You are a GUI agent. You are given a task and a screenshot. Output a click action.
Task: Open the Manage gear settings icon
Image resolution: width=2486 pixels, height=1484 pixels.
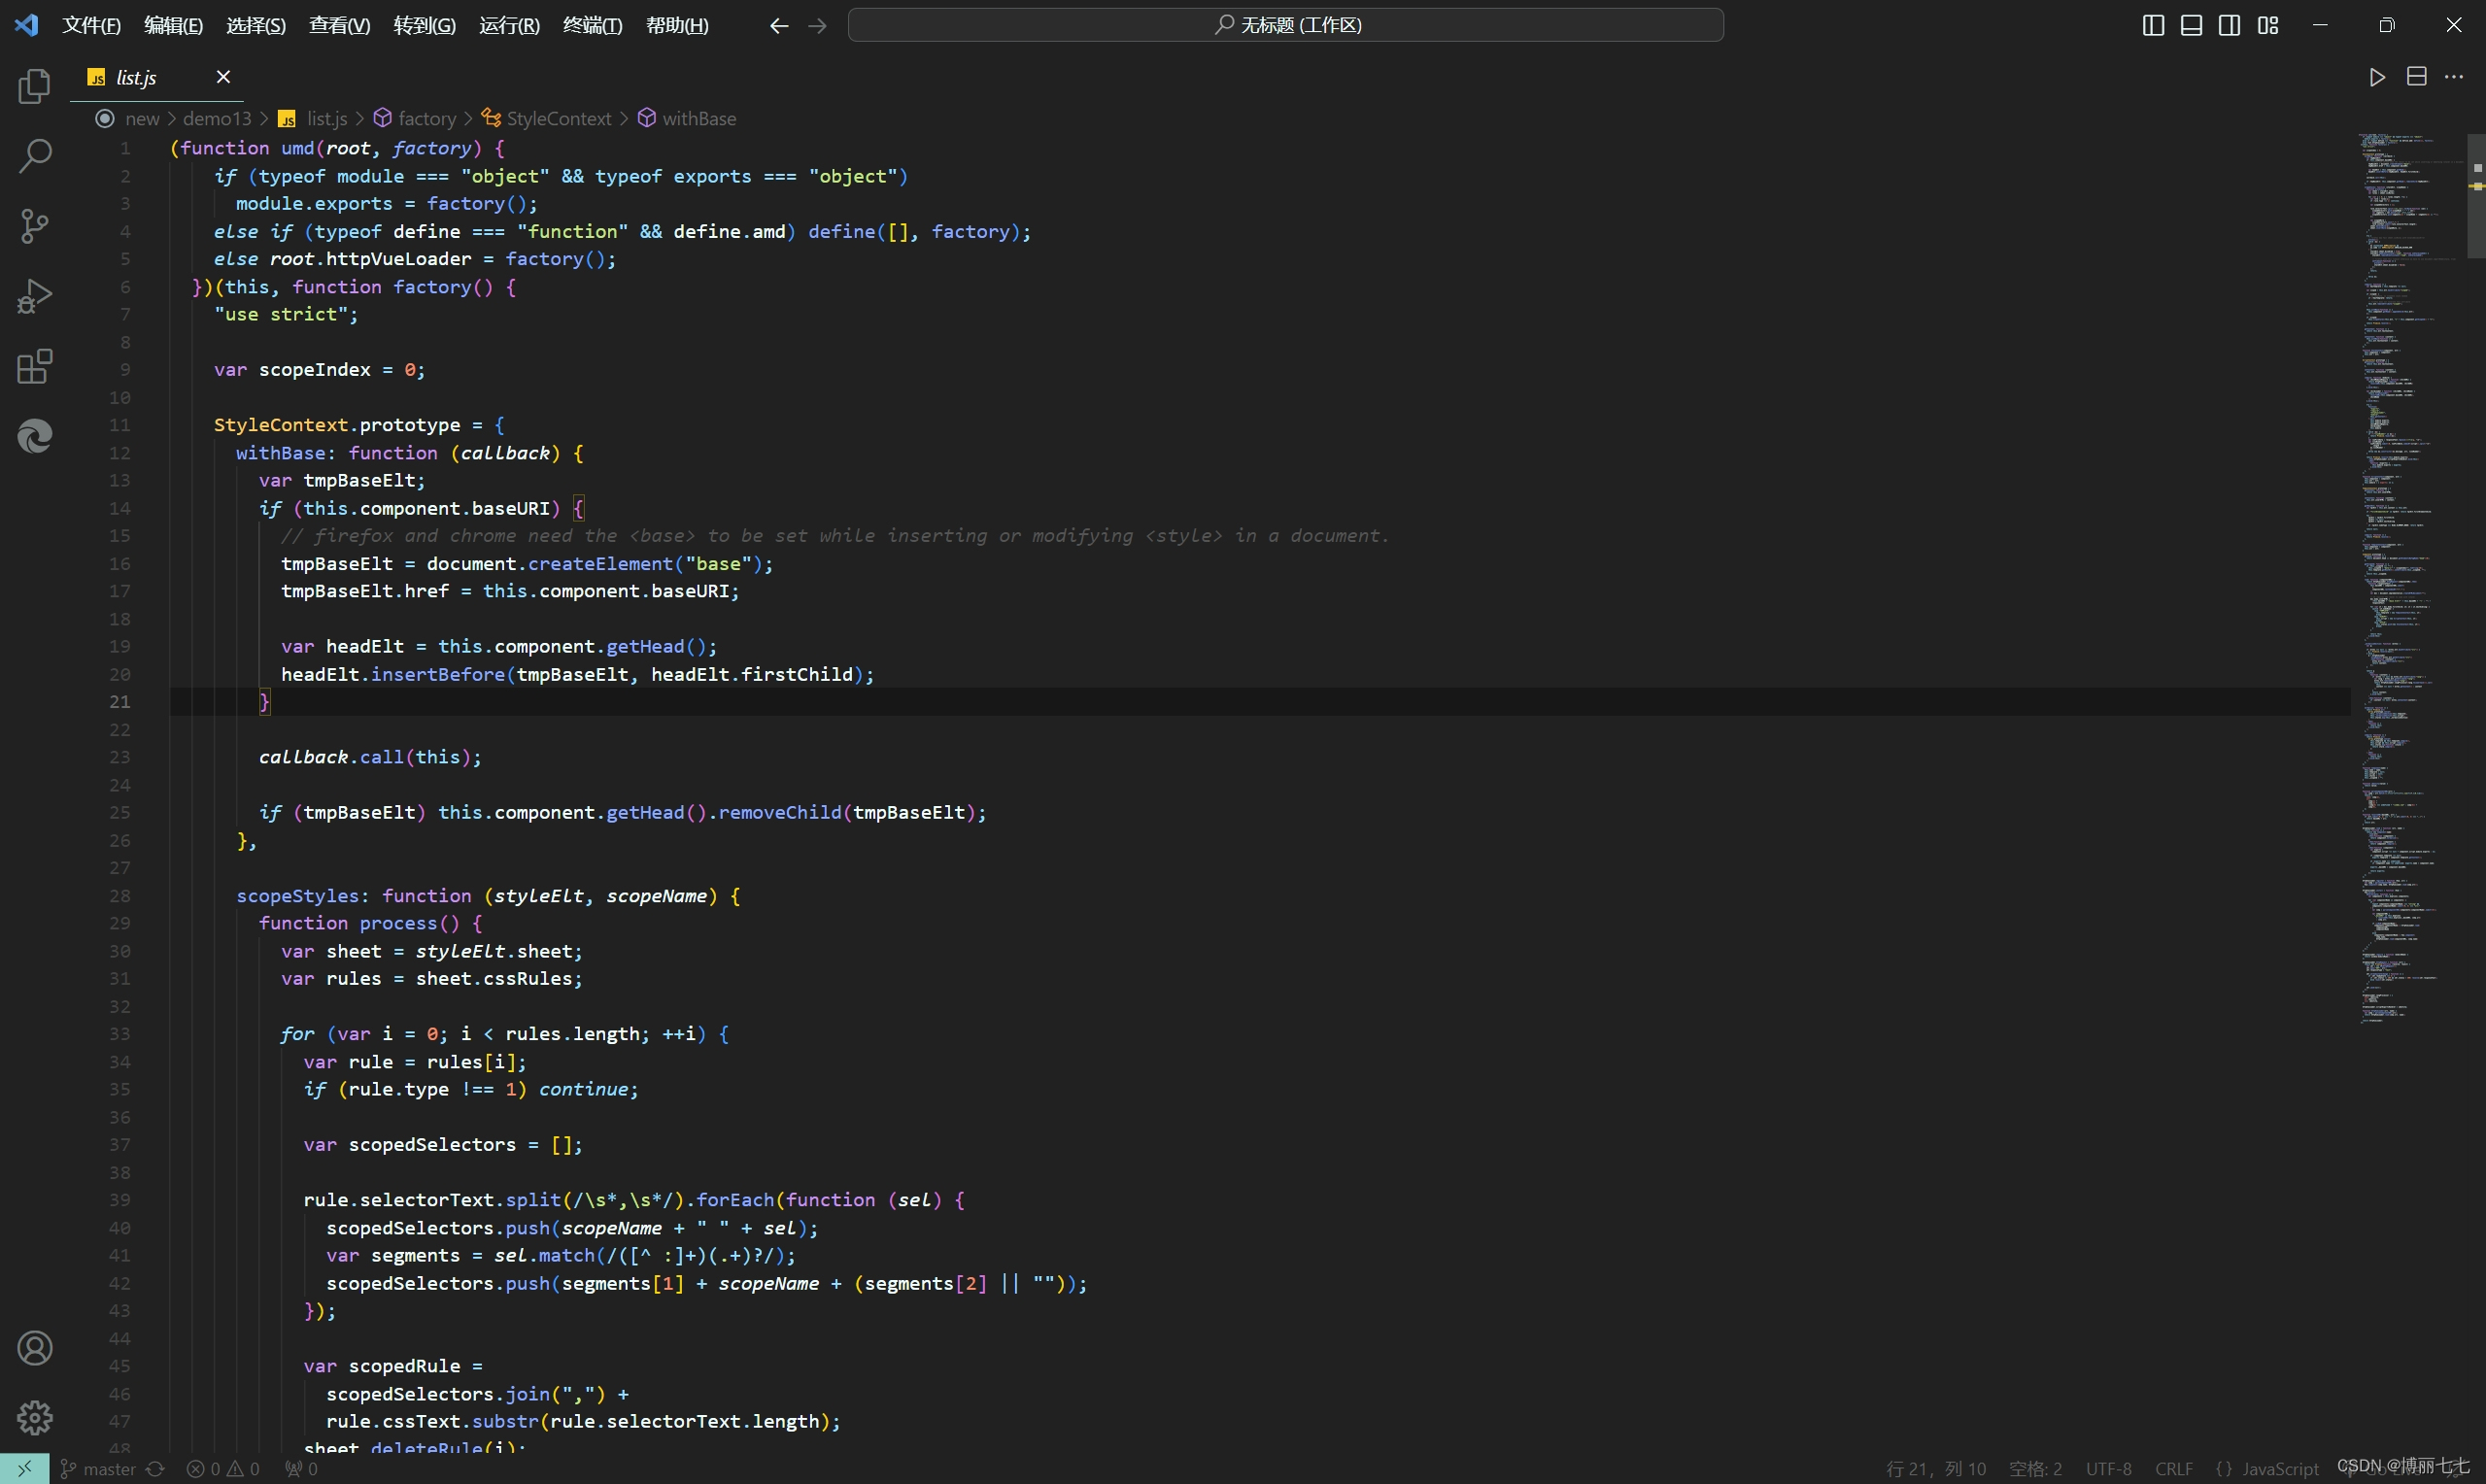coord(34,1417)
